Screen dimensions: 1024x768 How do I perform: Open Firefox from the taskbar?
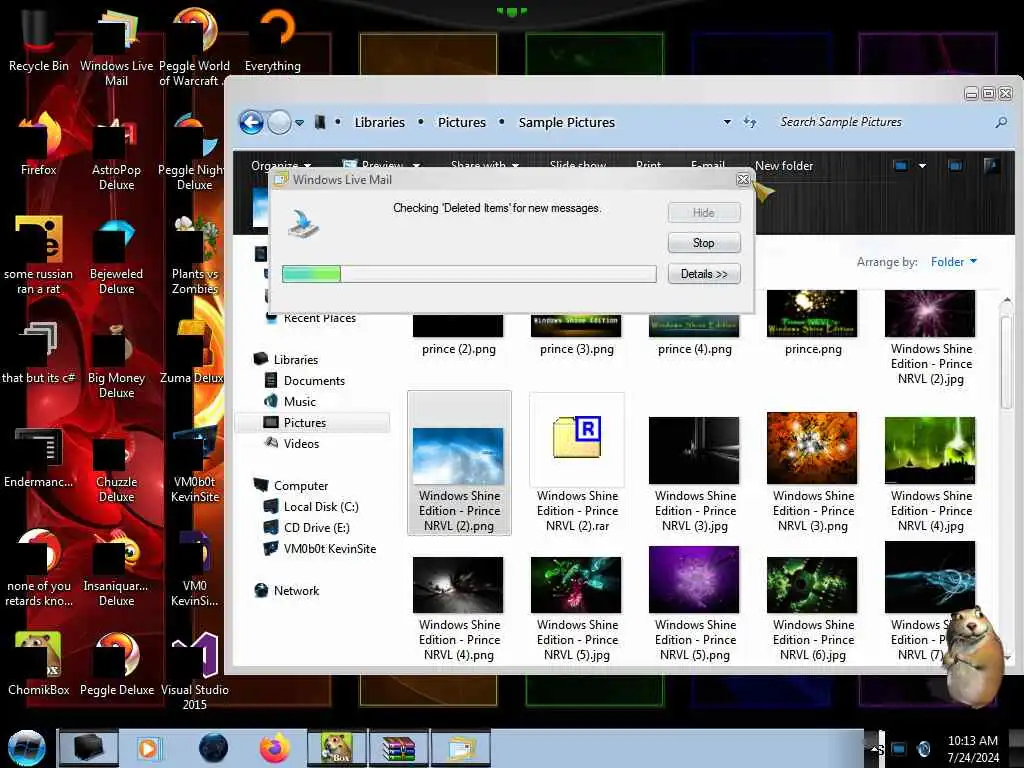275,748
